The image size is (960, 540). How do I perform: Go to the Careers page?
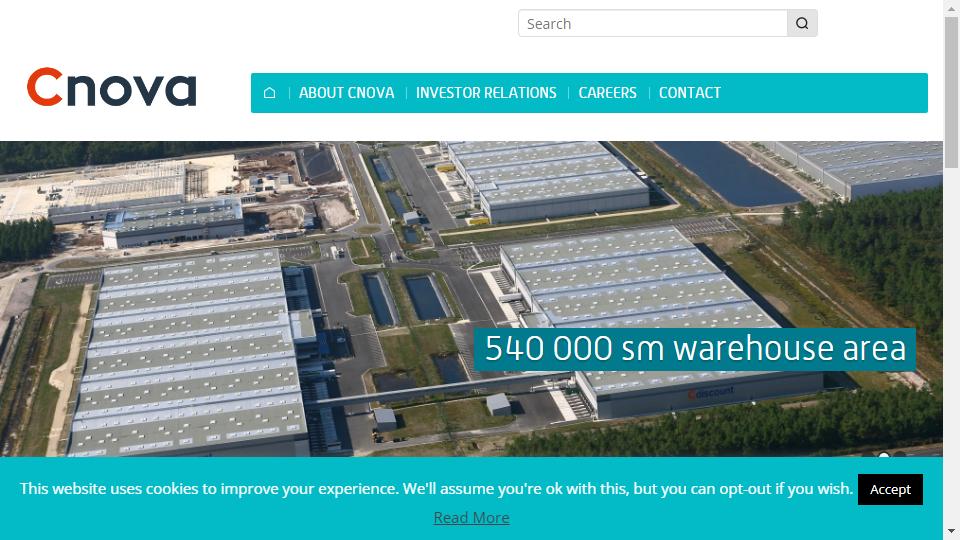(x=607, y=92)
